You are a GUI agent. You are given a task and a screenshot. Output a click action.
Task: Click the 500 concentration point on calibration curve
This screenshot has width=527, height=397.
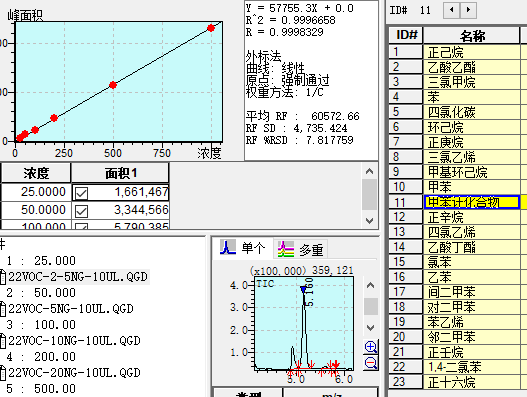pos(113,85)
